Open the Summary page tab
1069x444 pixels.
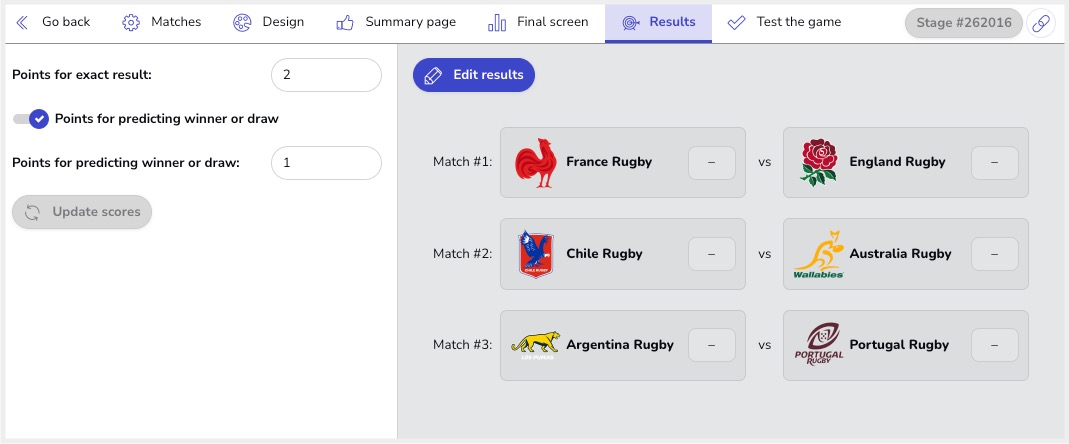click(396, 23)
